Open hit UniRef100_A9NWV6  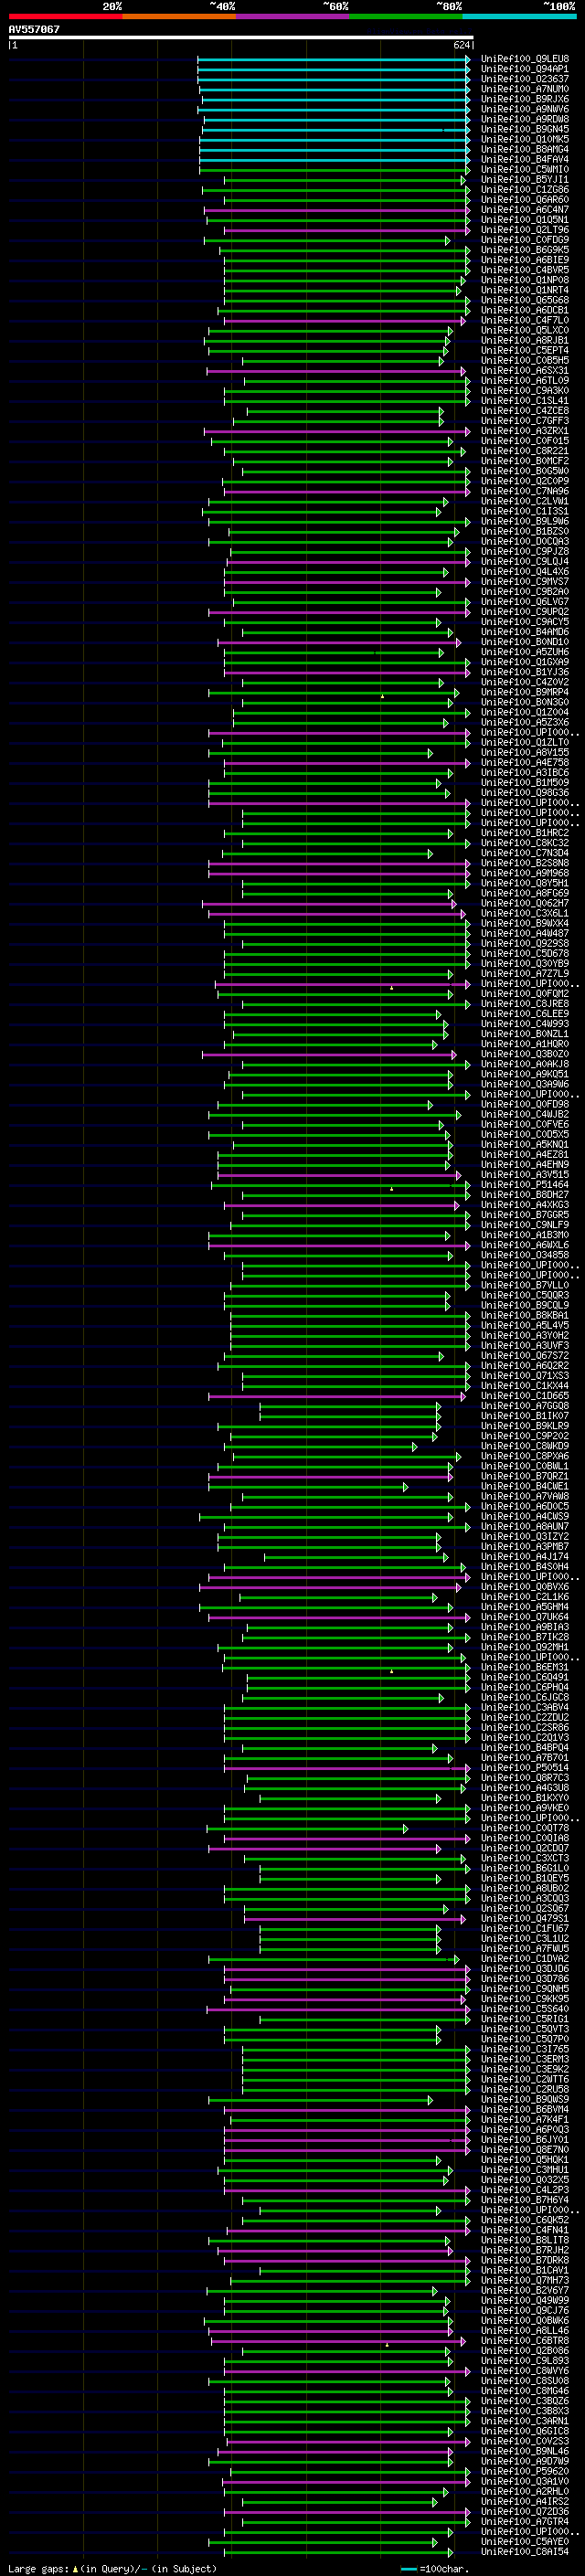pos(525,109)
